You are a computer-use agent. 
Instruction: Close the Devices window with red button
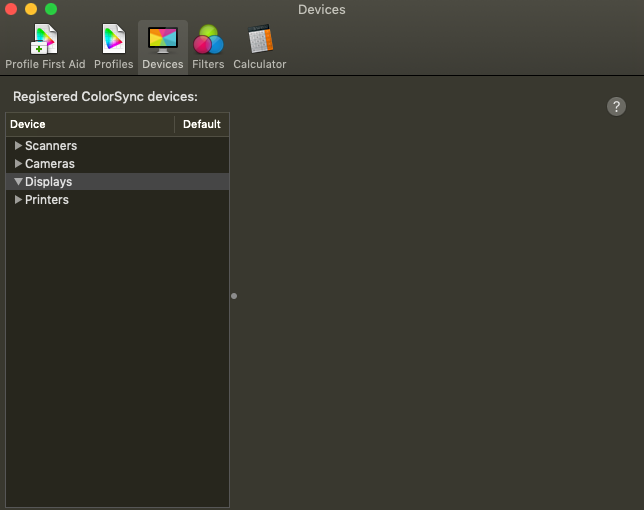[x=11, y=9]
